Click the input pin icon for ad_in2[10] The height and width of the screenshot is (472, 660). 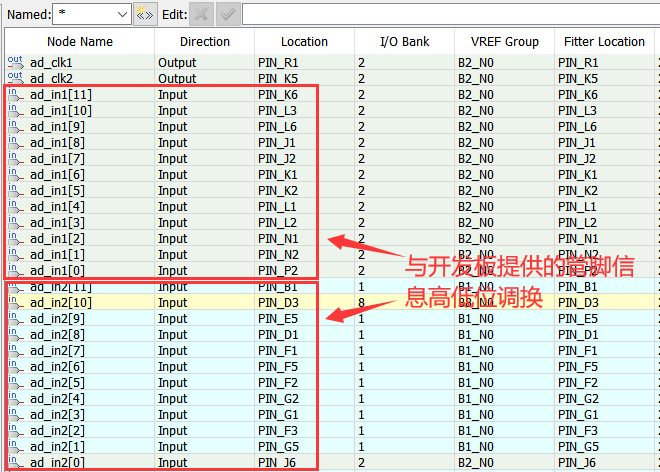tap(15, 302)
